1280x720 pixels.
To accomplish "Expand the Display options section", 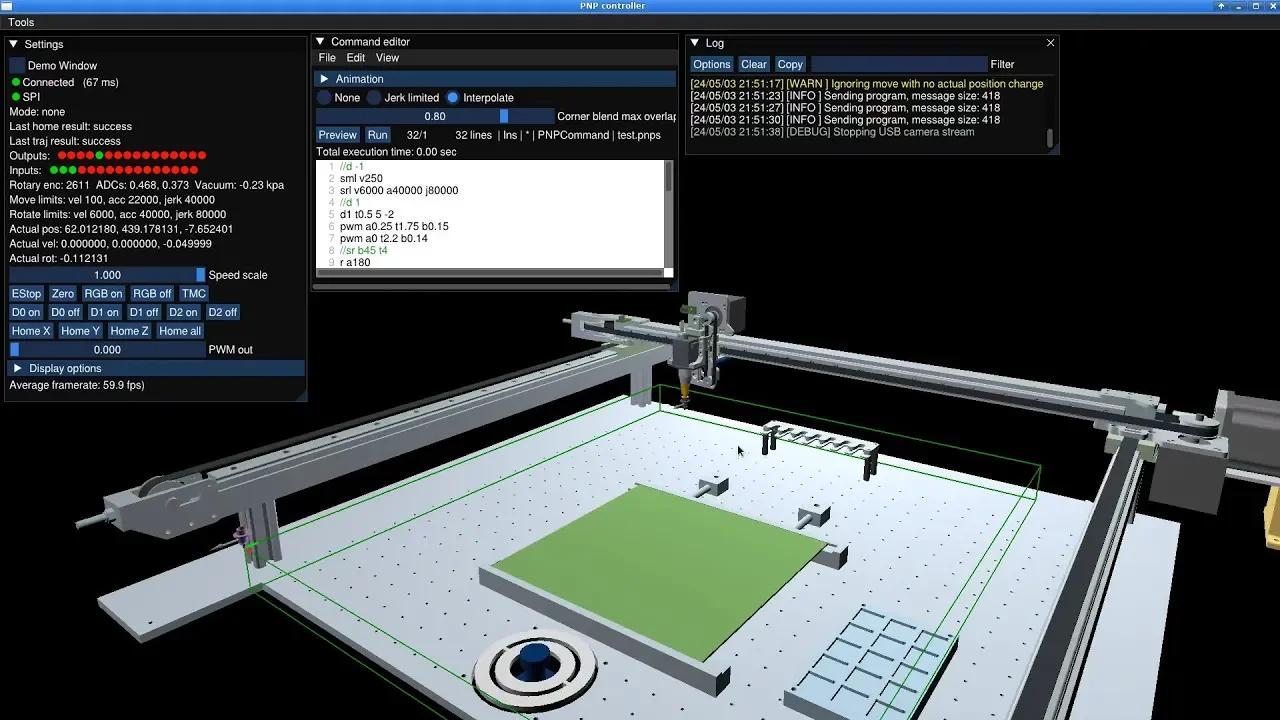I will [17, 368].
